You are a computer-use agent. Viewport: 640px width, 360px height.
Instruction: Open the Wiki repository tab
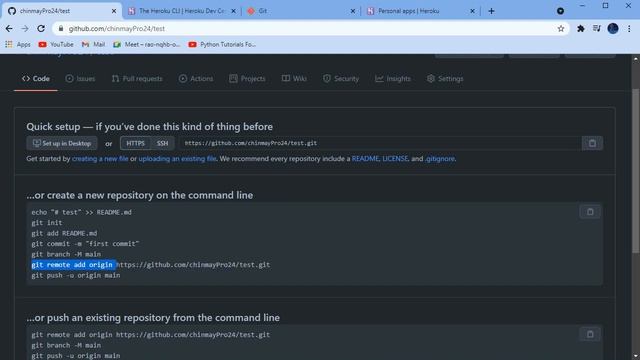click(x=294, y=79)
